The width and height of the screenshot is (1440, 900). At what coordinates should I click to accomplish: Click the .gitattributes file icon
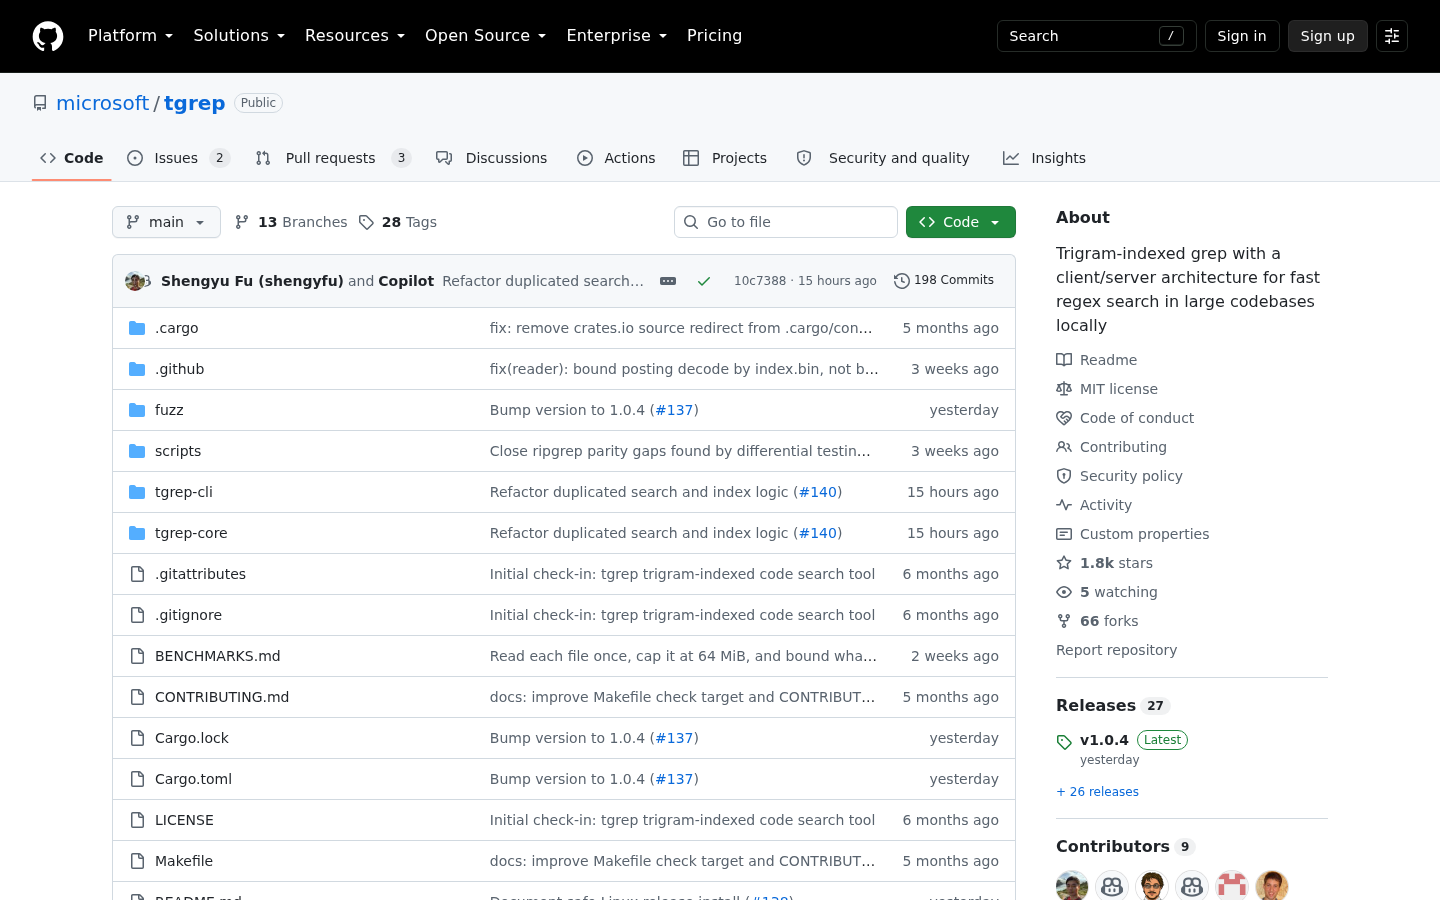tap(137, 574)
